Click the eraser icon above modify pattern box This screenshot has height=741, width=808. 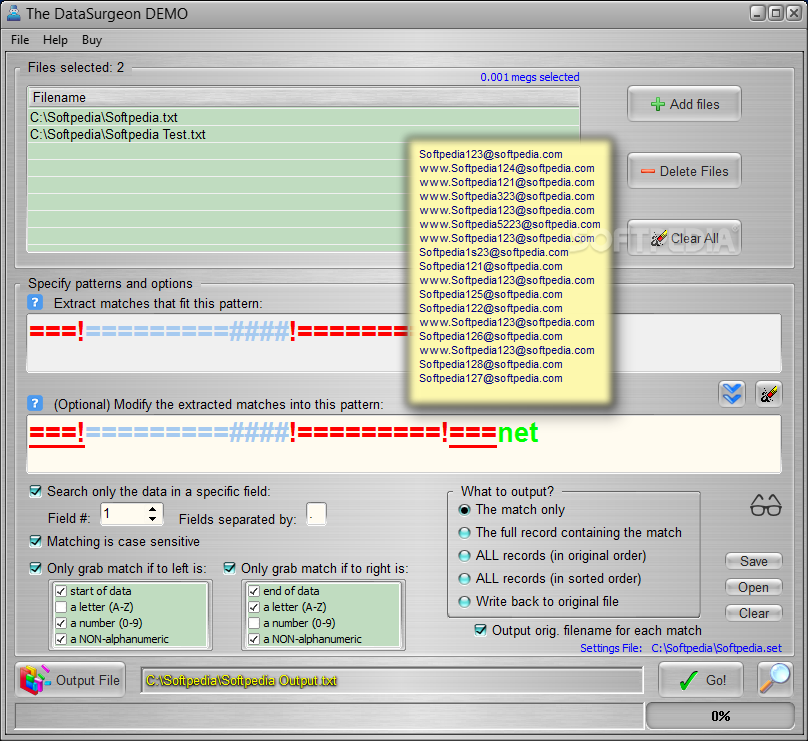tap(768, 394)
